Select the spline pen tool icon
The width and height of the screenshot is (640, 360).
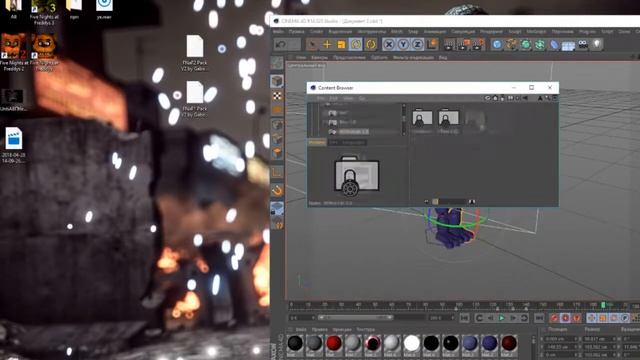point(511,44)
